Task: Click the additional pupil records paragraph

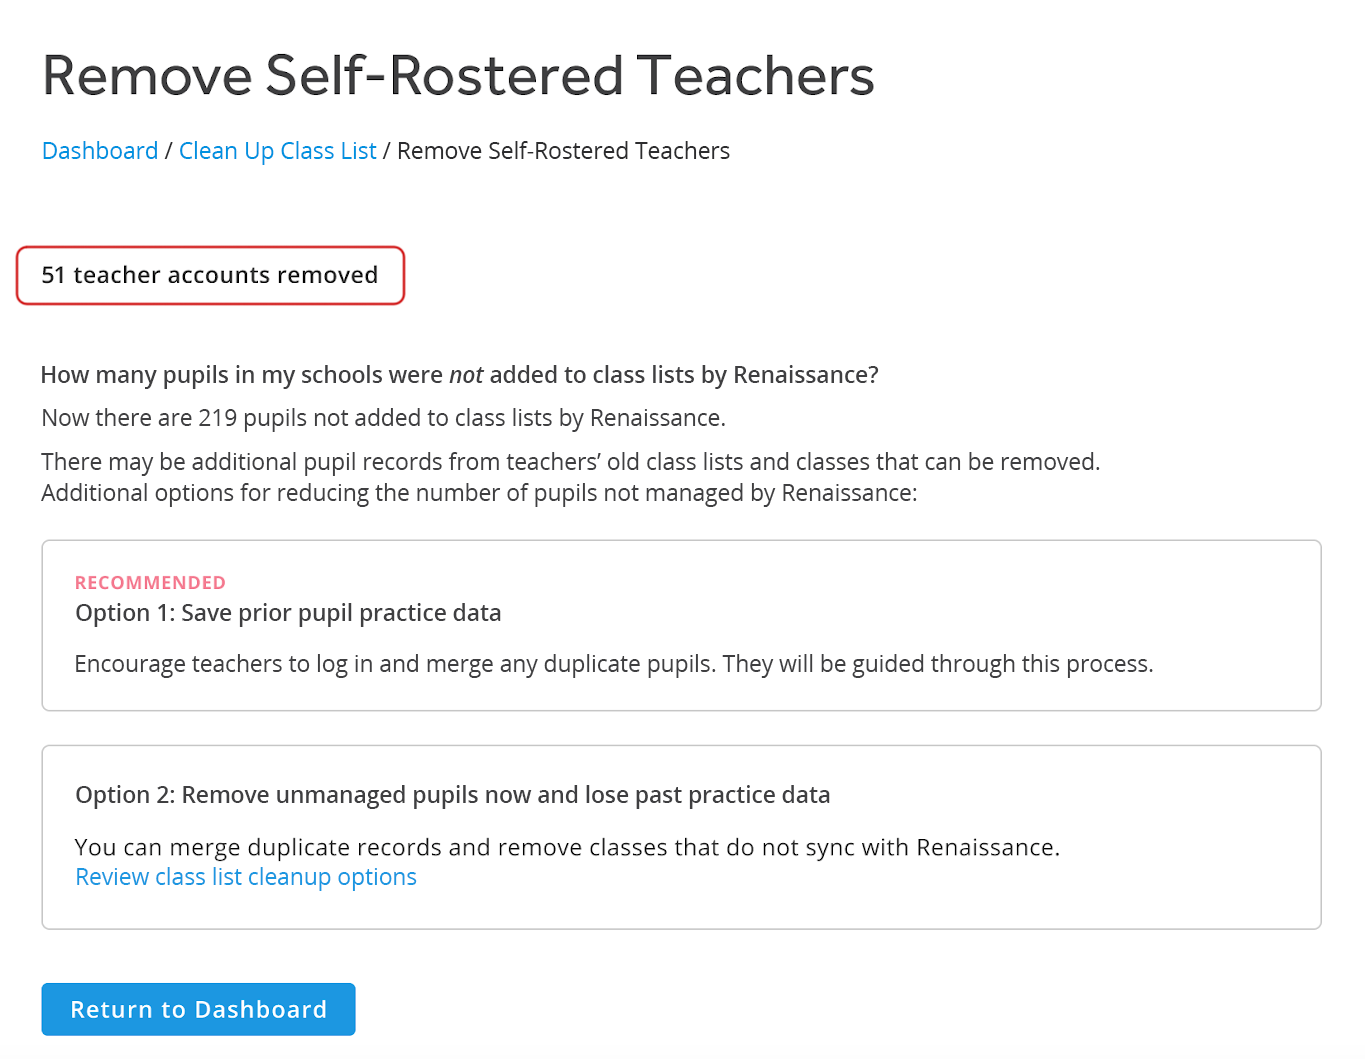Action: (x=571, y=462)
